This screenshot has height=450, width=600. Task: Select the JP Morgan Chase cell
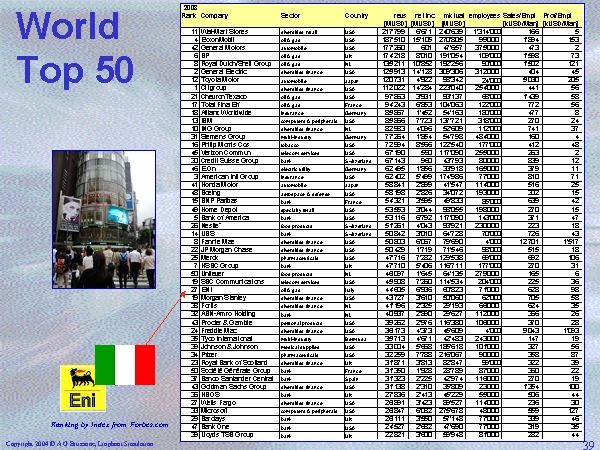pos(240,250)
